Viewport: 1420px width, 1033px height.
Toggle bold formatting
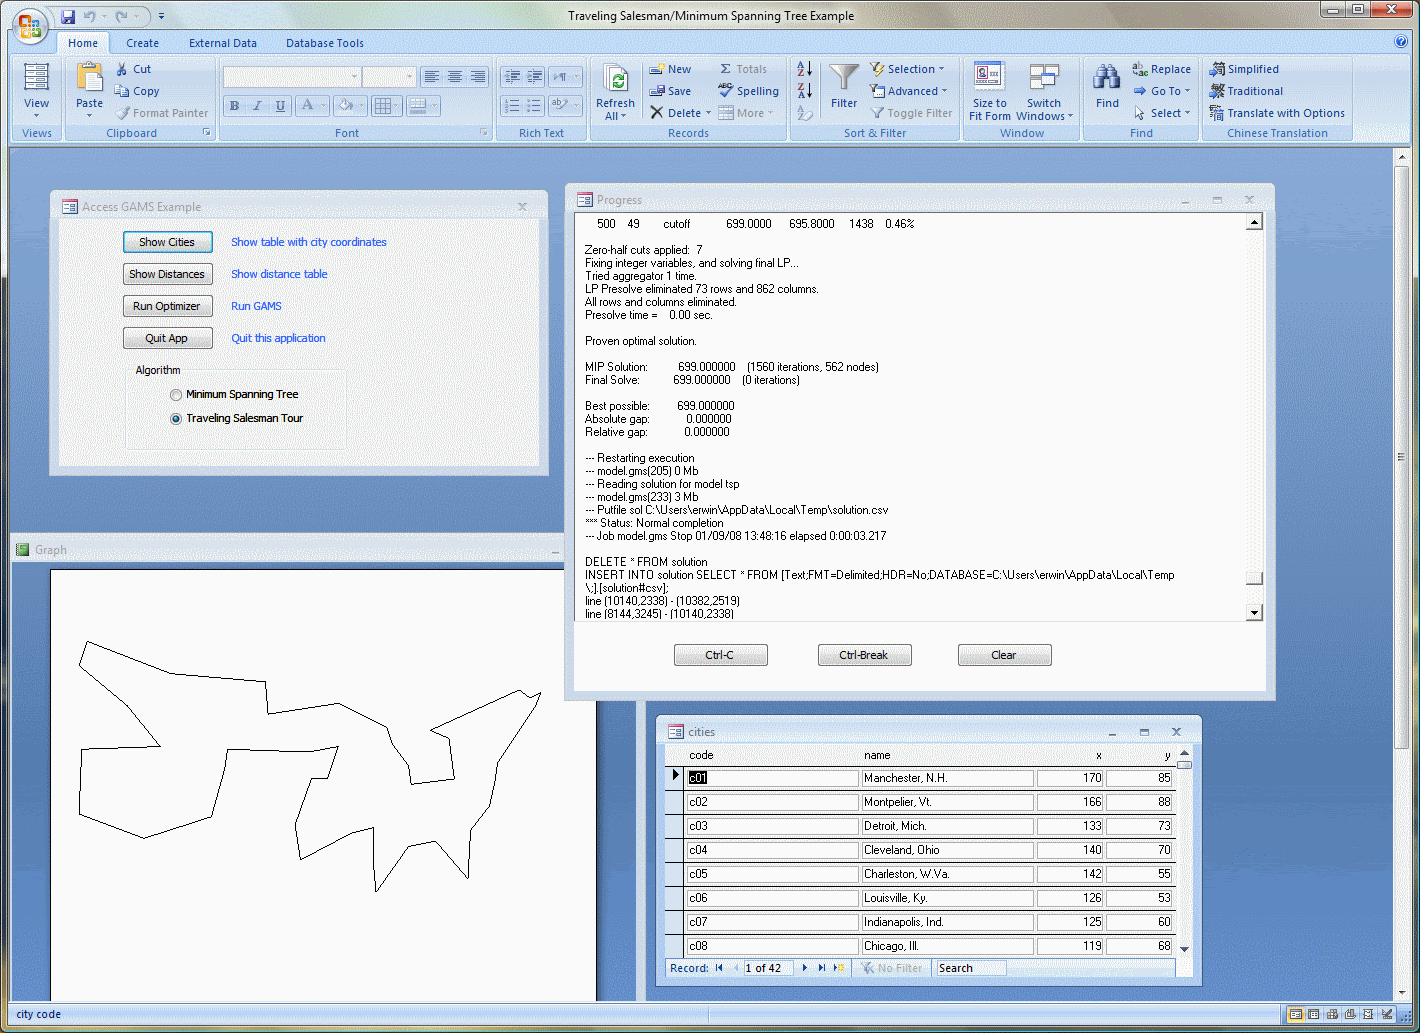(x=234, y=105)
